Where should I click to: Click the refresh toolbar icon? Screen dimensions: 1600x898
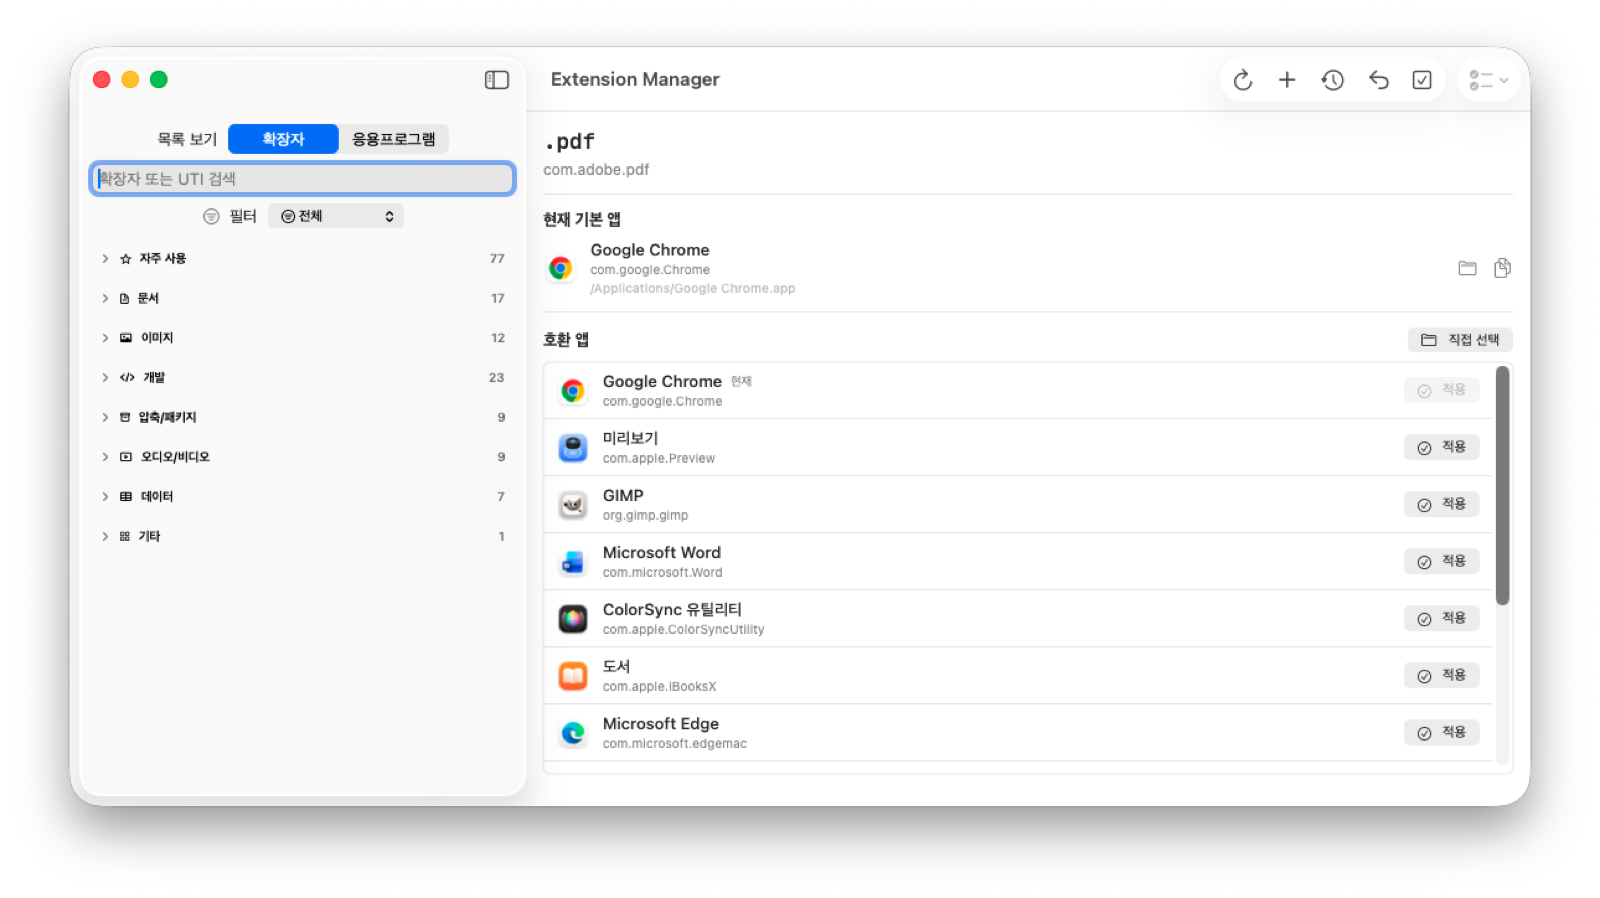click(1243, 80)
